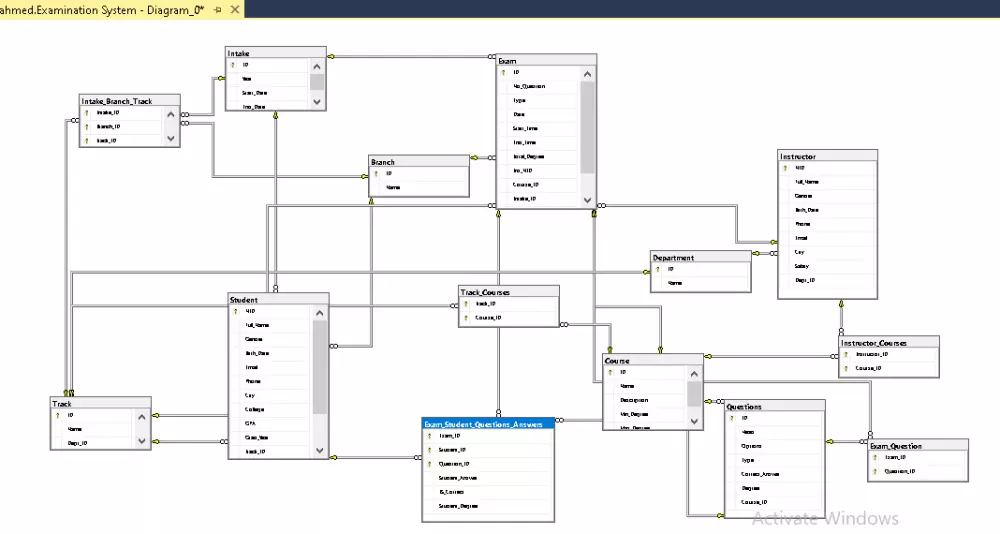Select the Branch table title bar
Image resolution: width=1000 pixels, height=534 pixels.
coord(419,161)
